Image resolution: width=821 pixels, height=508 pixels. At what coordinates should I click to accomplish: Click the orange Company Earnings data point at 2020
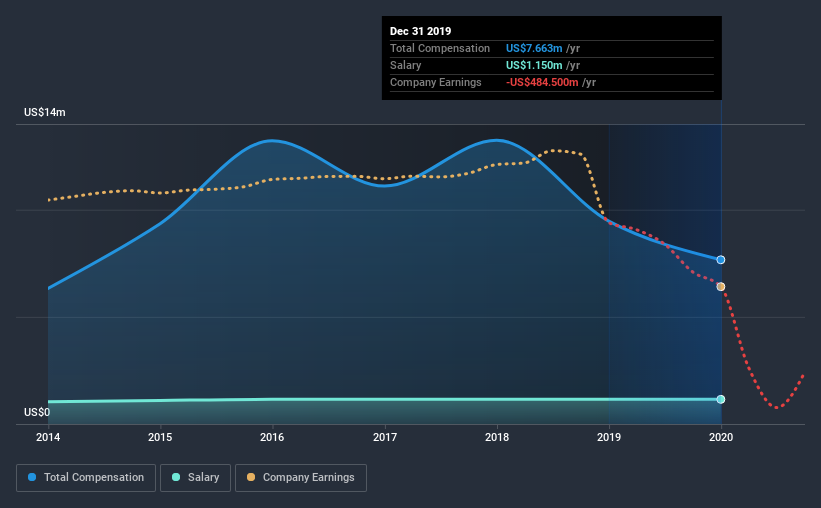pos(720,286)
